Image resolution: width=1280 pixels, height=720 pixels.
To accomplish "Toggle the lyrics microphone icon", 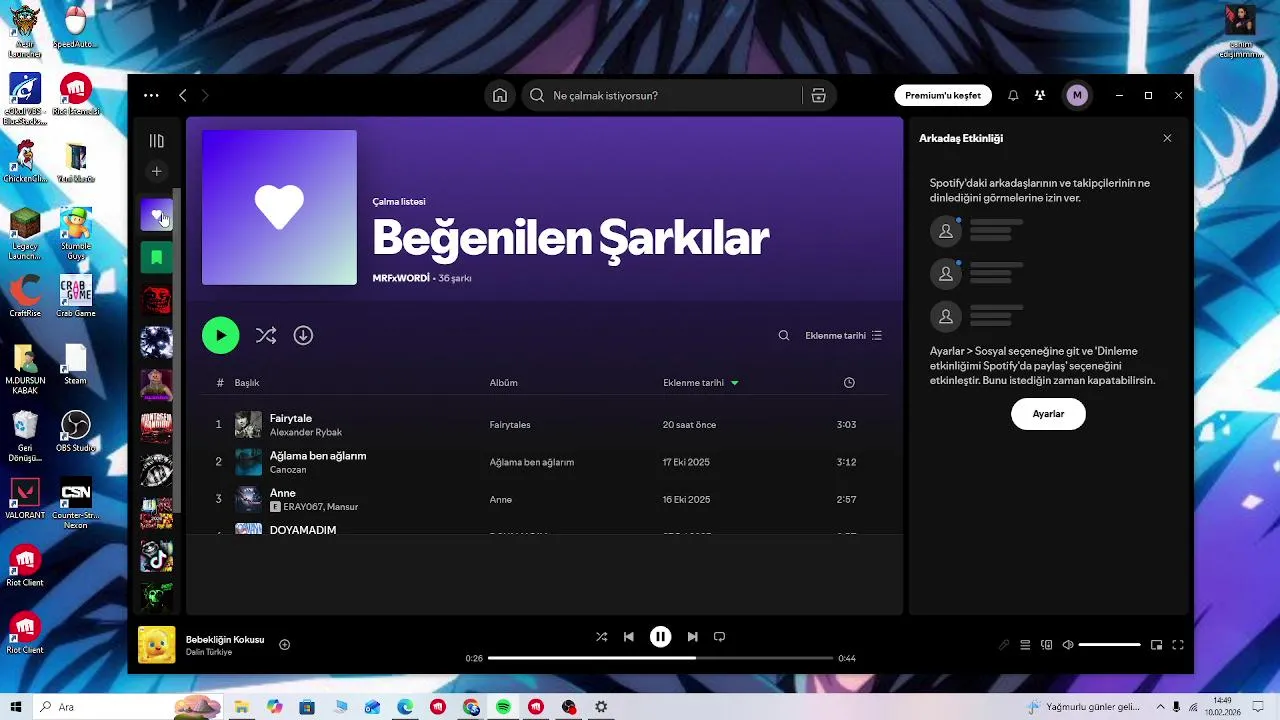I will (1004, 645).
